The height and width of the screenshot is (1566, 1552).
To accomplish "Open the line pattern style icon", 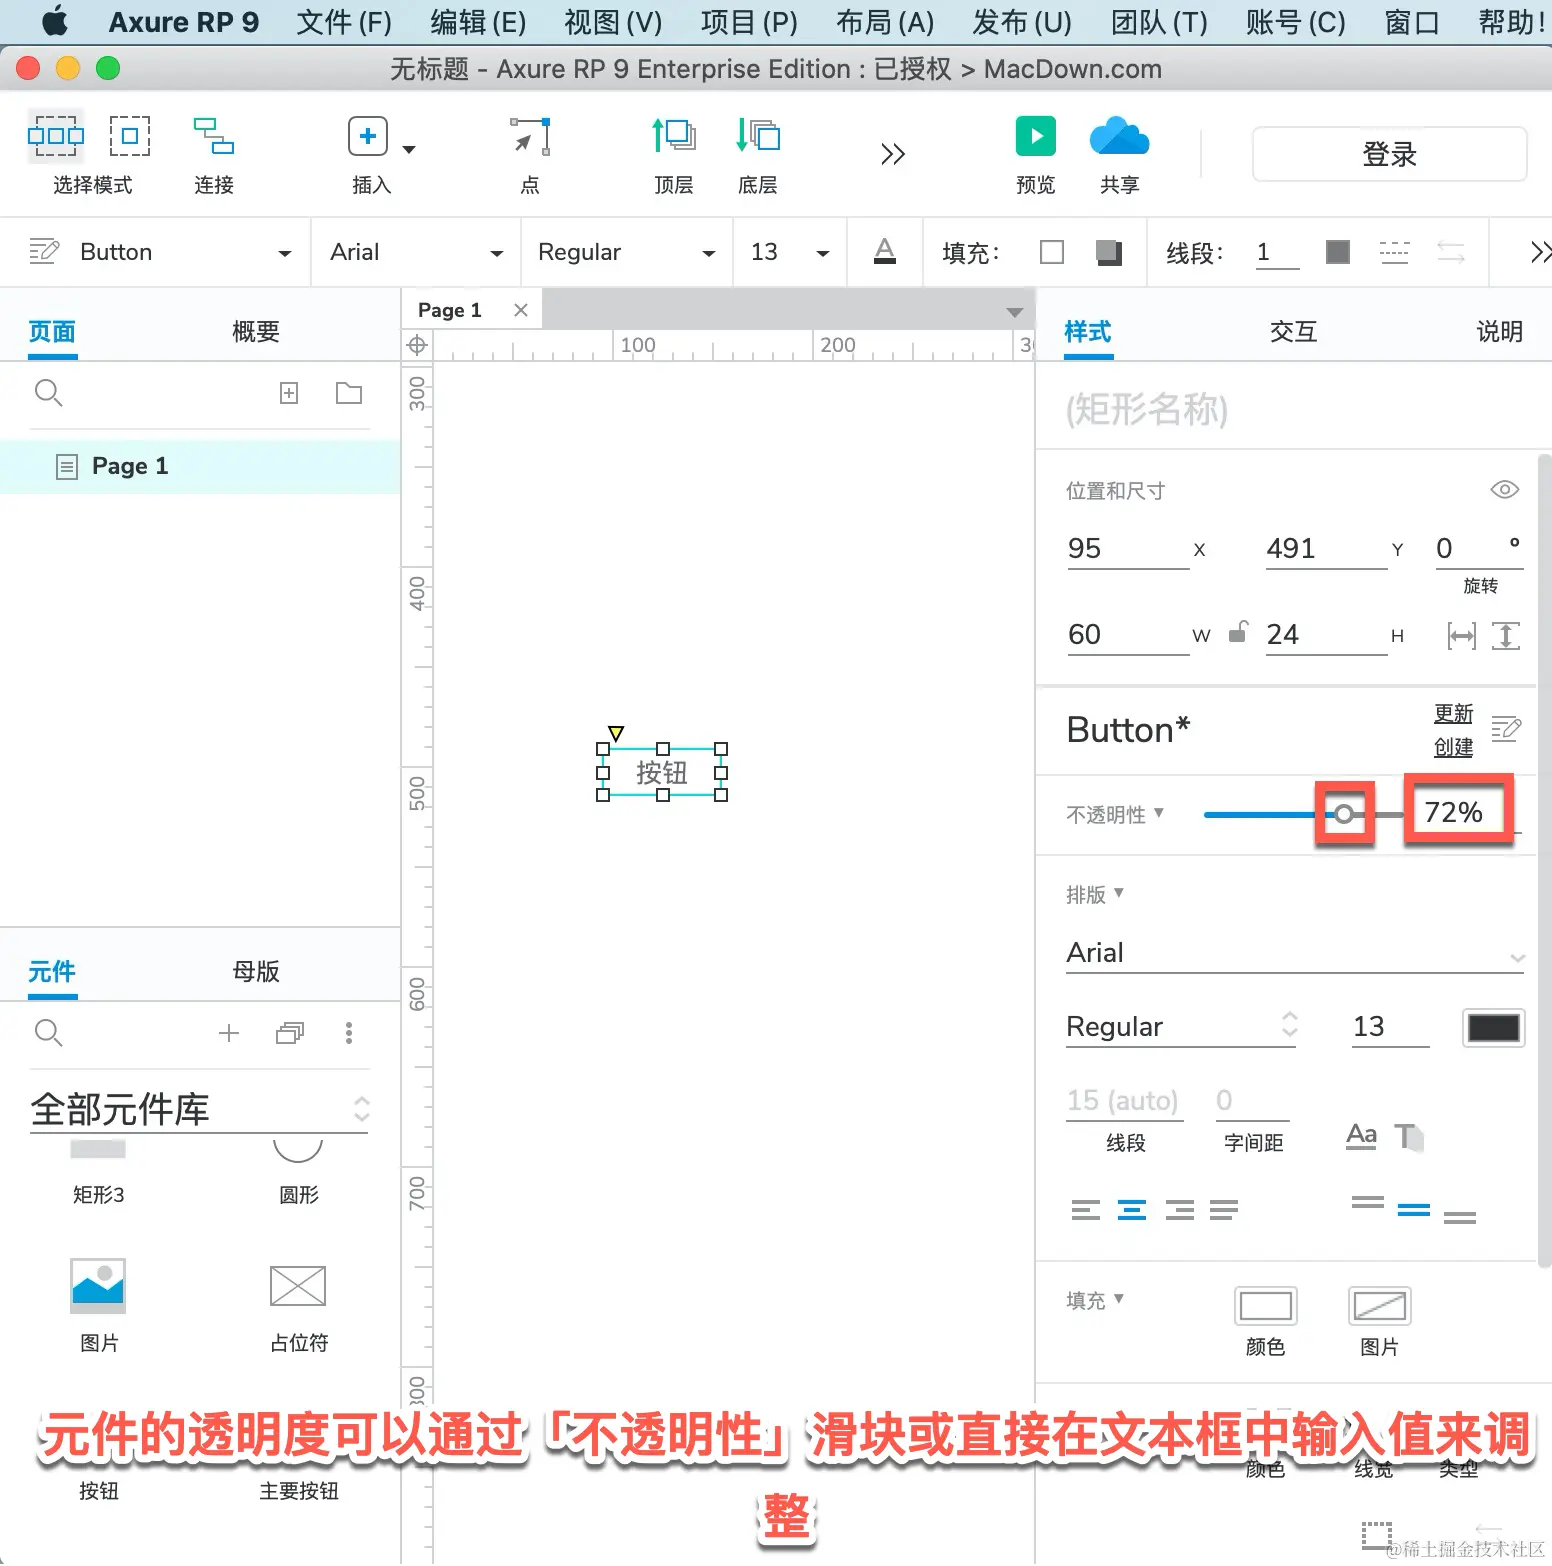I will pos(1394,252).
